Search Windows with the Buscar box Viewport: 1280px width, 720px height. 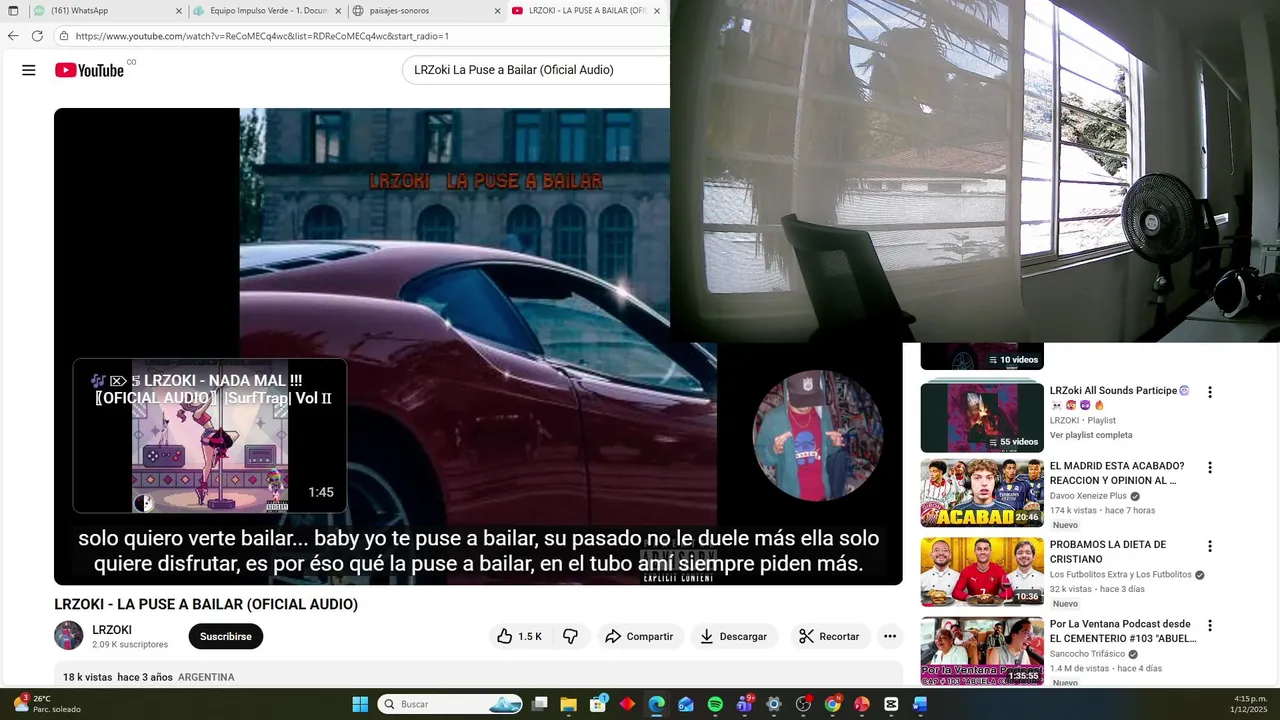click(450, 704)
